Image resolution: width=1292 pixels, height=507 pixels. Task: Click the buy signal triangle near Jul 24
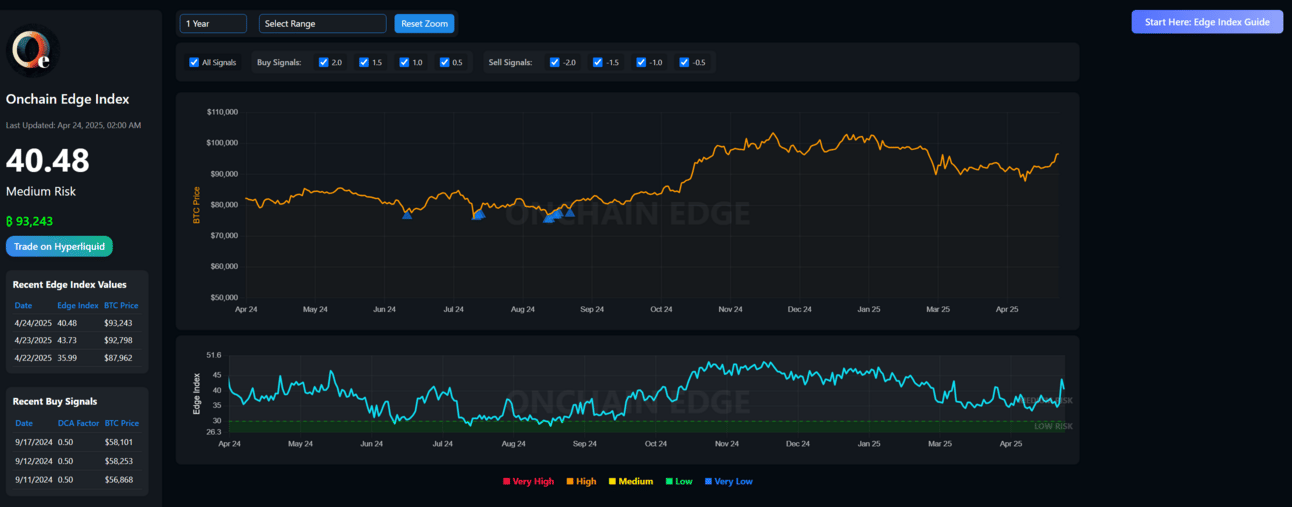(x=478, y=215)
